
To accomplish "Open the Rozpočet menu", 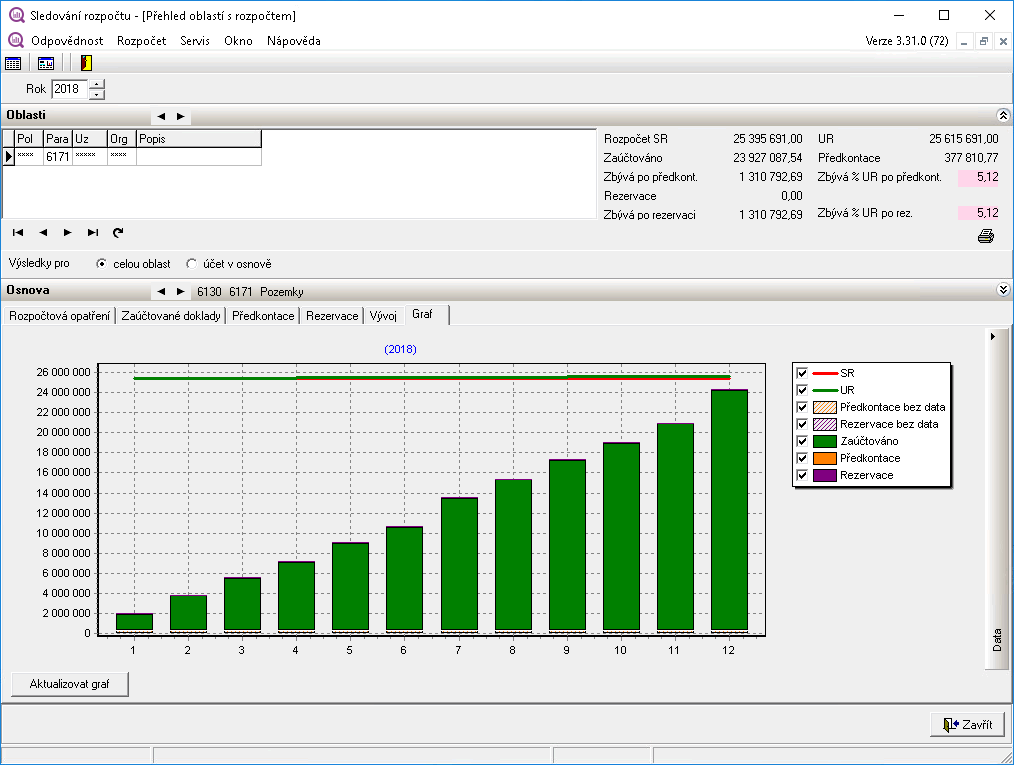I will [x=141, y=41].
